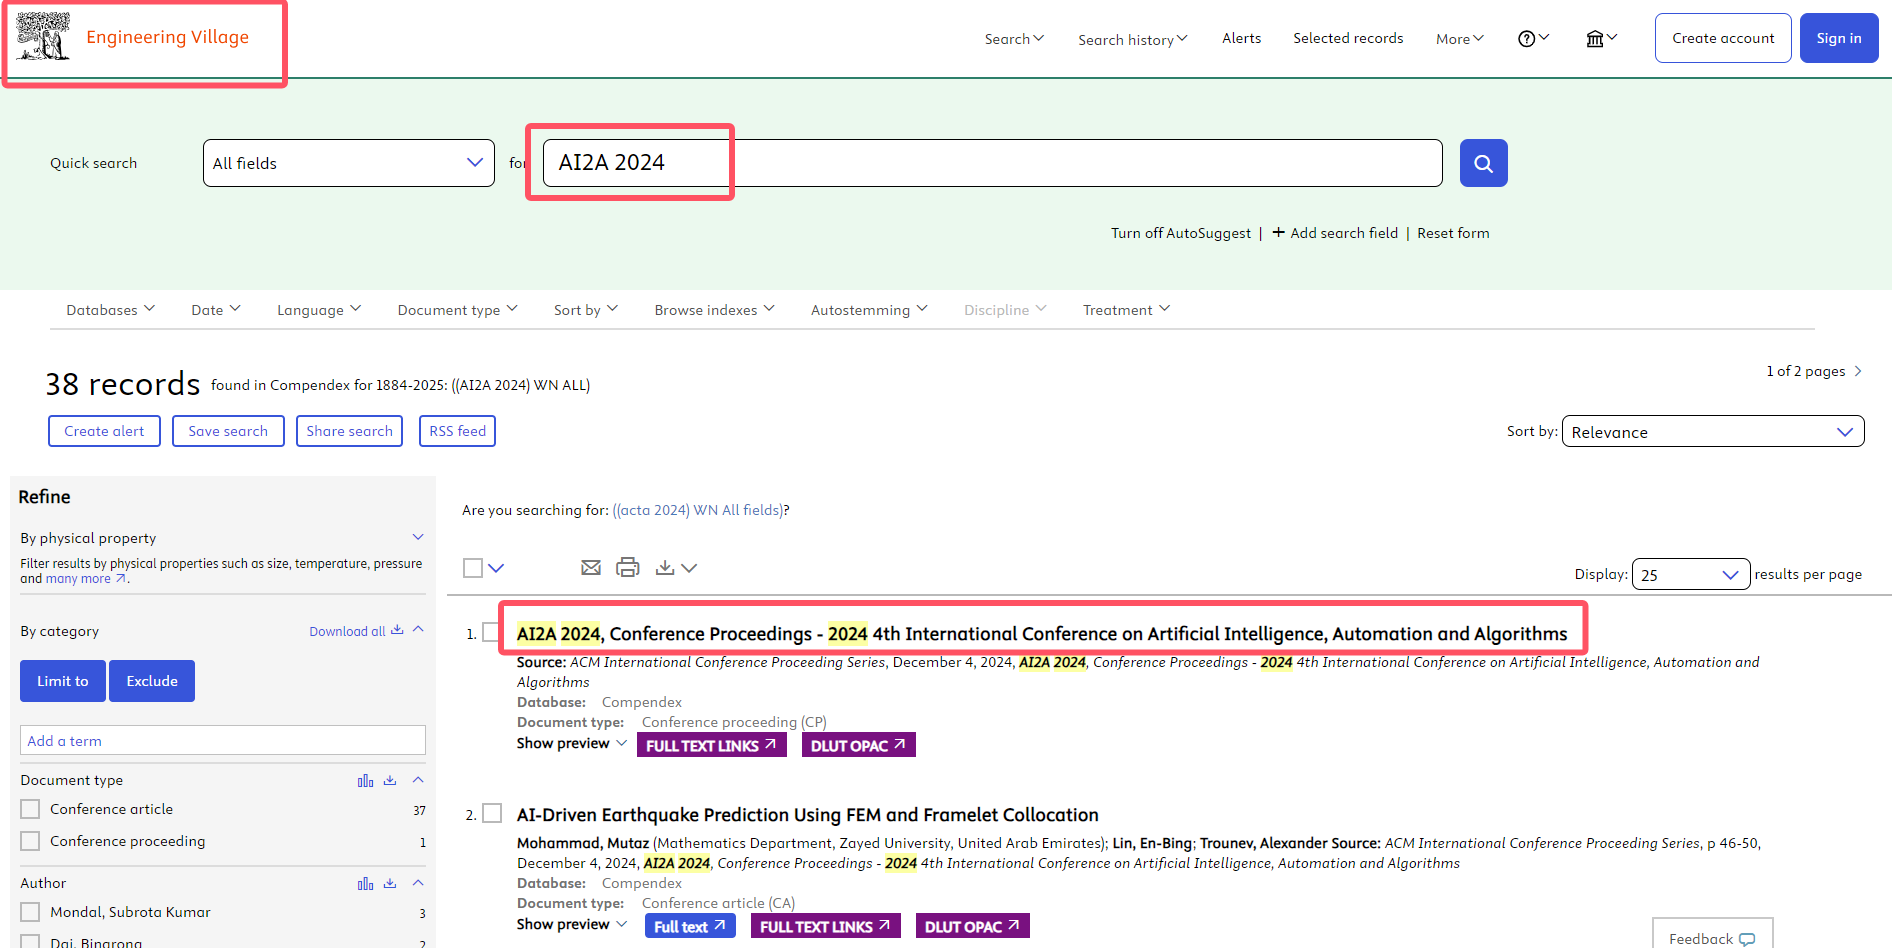Click RSS feed button
This screenshot has width=1892, height=948.
coord(457,431)
